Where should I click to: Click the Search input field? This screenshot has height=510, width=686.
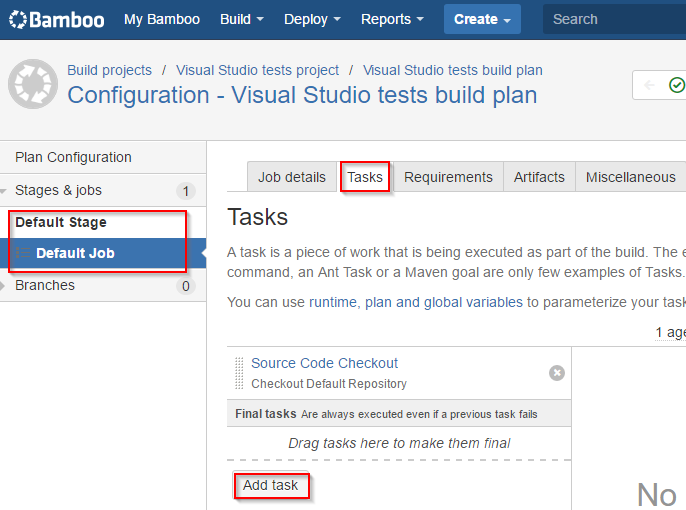(x=614, y=19)
